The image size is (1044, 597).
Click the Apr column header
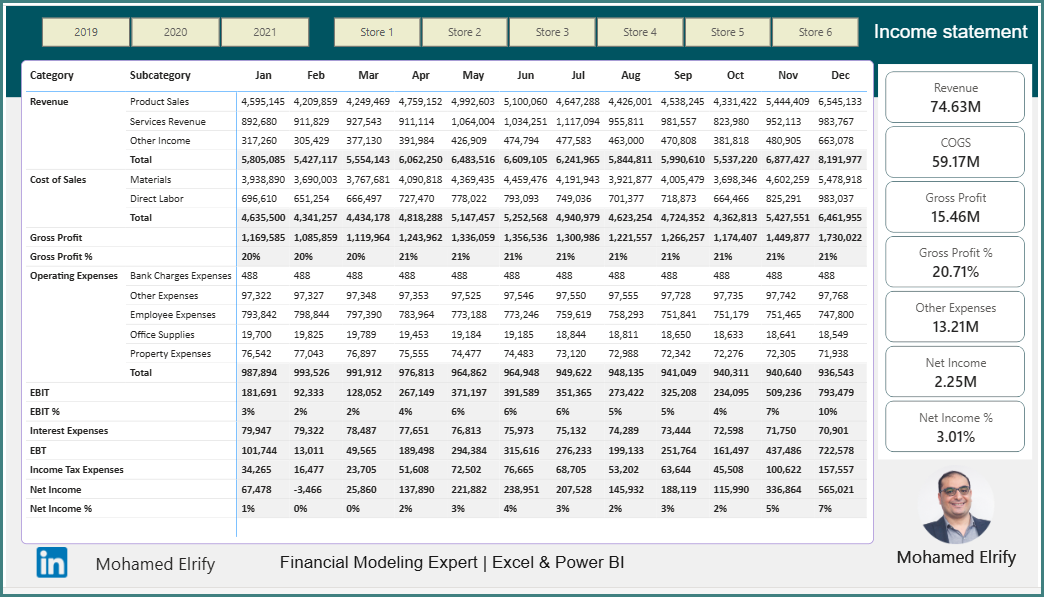pyautogui.click(x=421, y=75)
